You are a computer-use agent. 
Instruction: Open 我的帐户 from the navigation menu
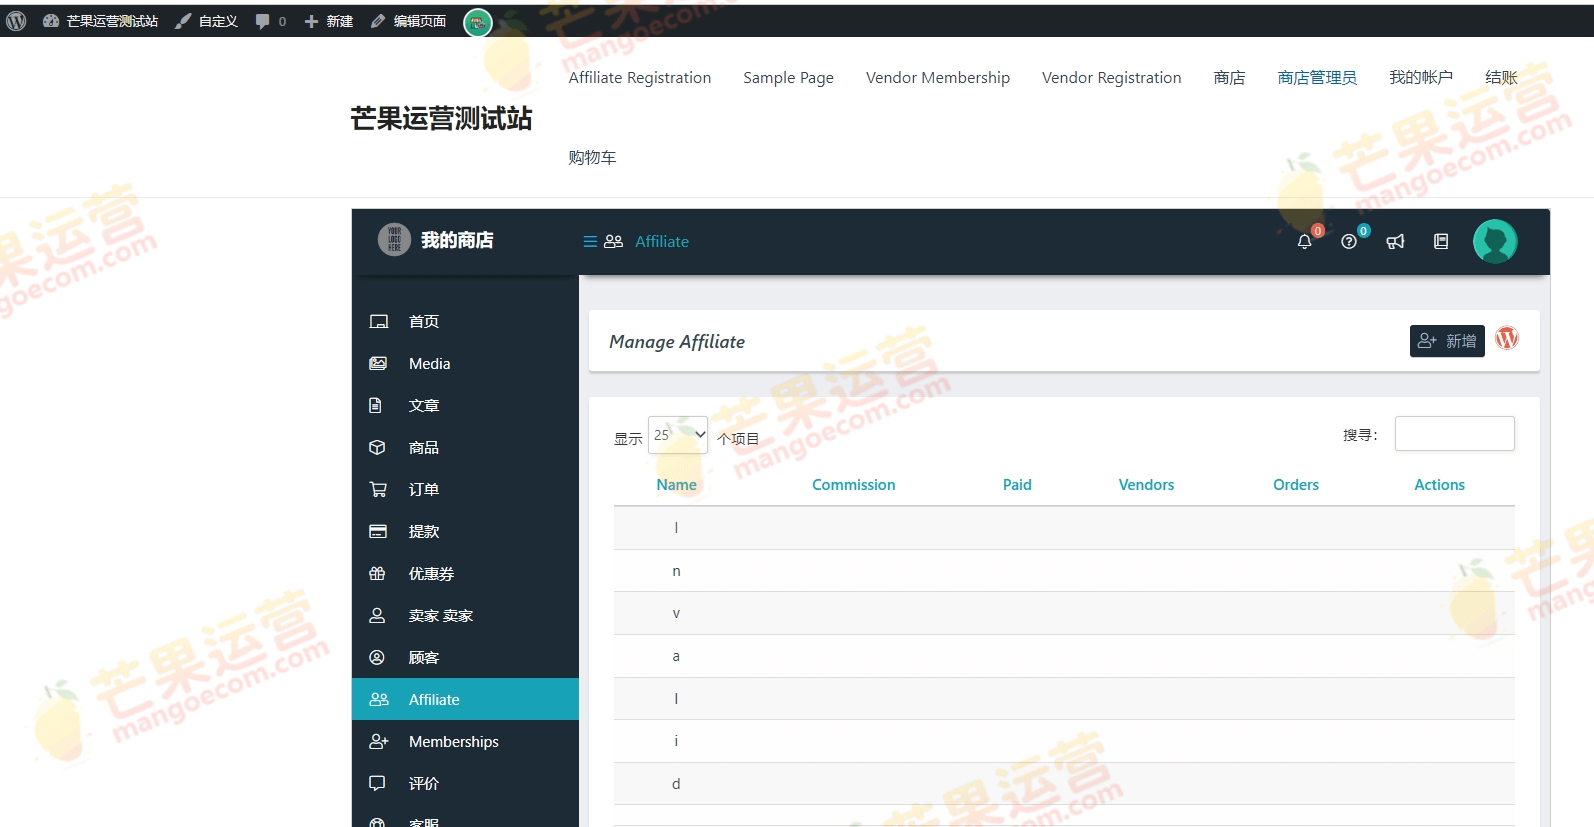(x=1420, y=77)
